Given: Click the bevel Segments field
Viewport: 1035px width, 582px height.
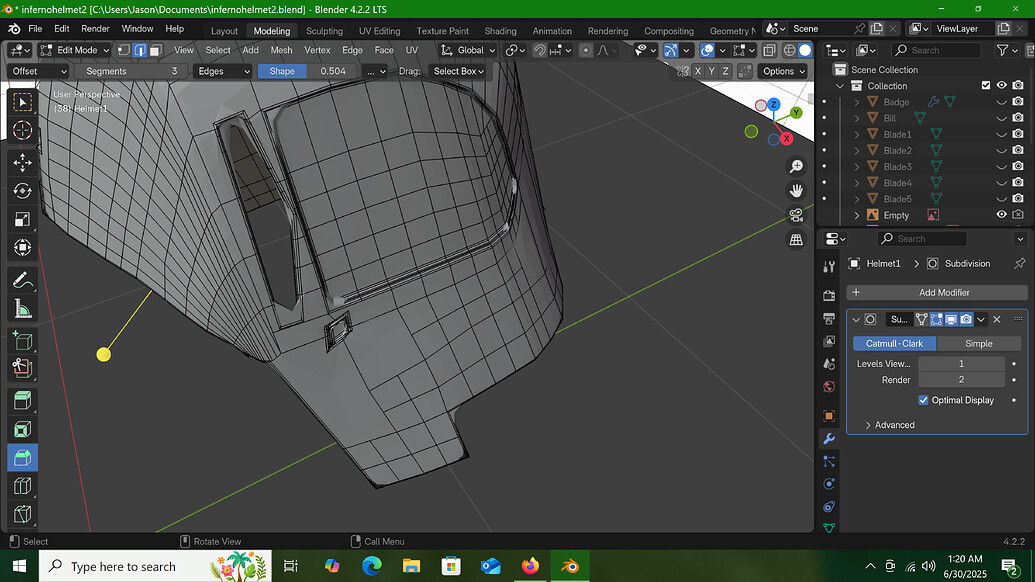Looking at the screenshot, I should click(x=131, y=71).
